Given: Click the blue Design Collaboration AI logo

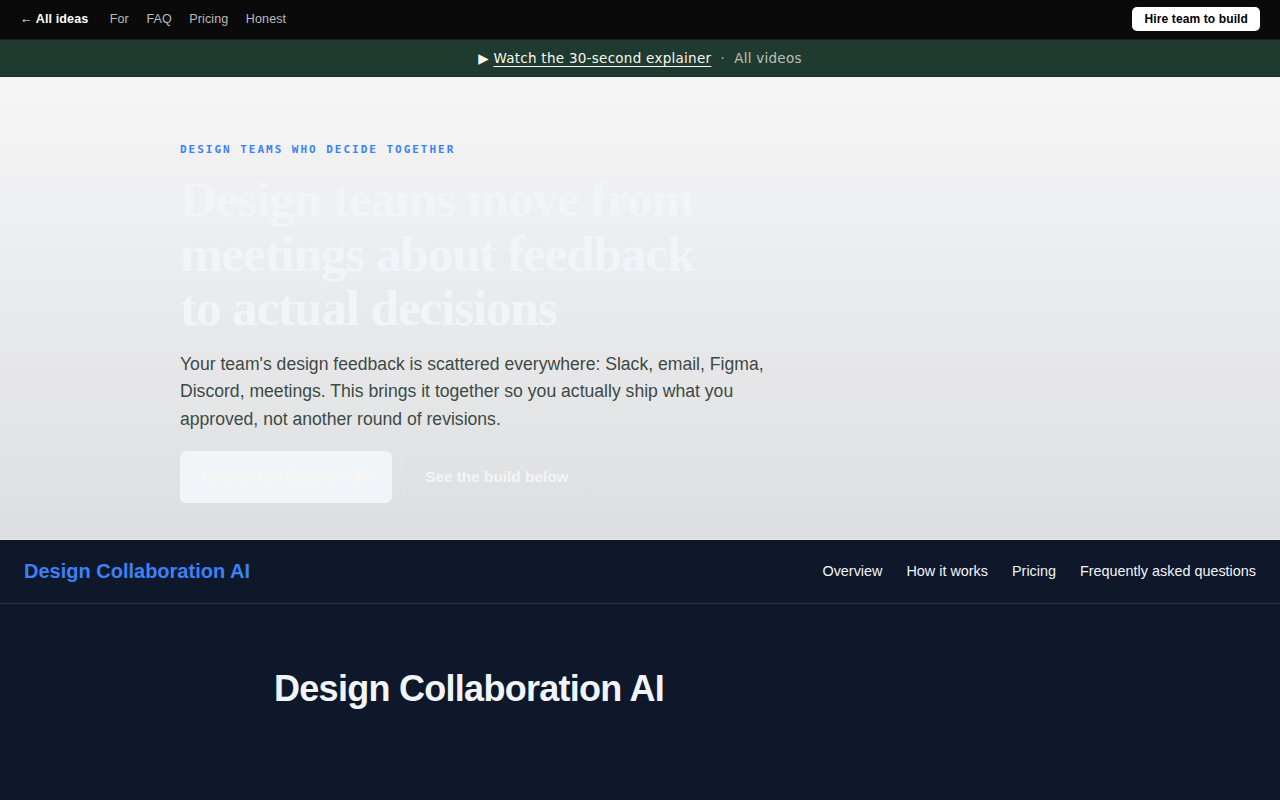Looking at the screenshot, I should coord(137,571).
